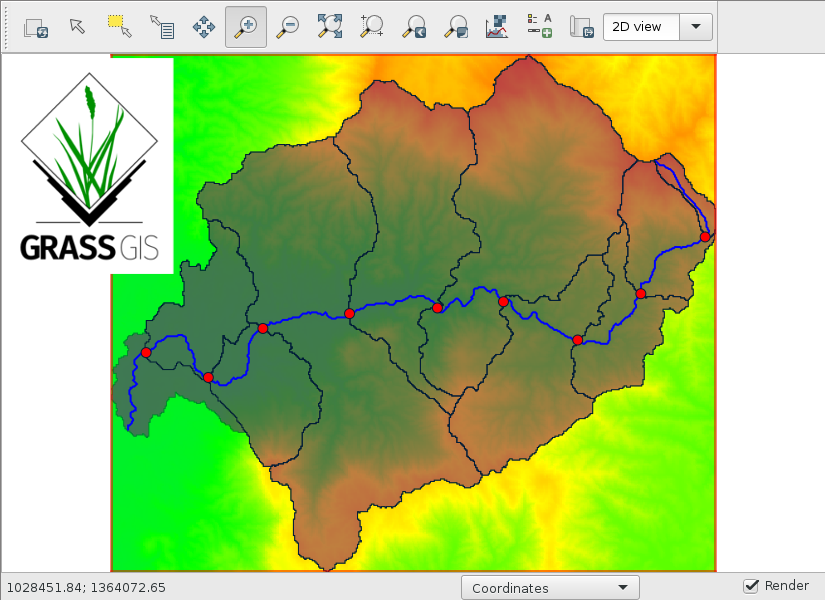Viewport: 825px width, 600px height.
Task: Open the 2D view mode dropdown
Action: 657,27
